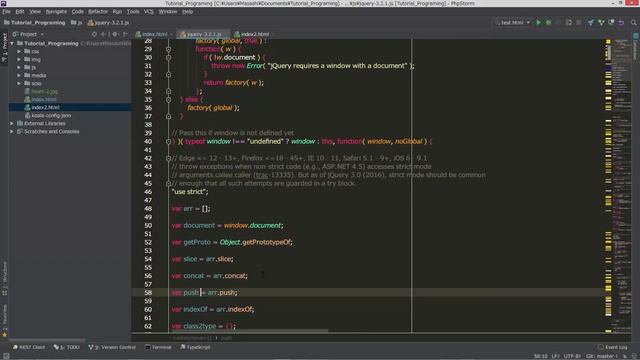Expand the img folder

pos(19,60)
